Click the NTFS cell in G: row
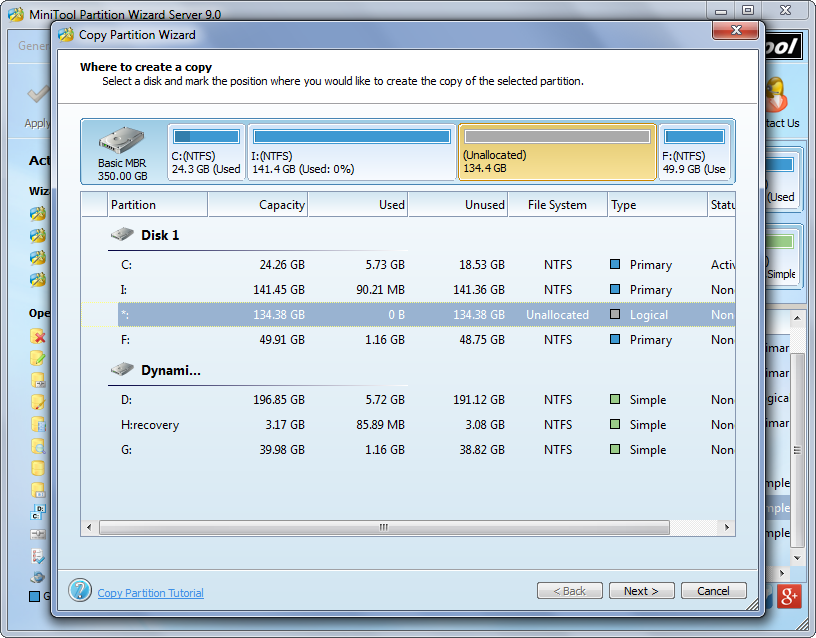The height and width of the screenshot is (638, 816). tap(558, 450)
